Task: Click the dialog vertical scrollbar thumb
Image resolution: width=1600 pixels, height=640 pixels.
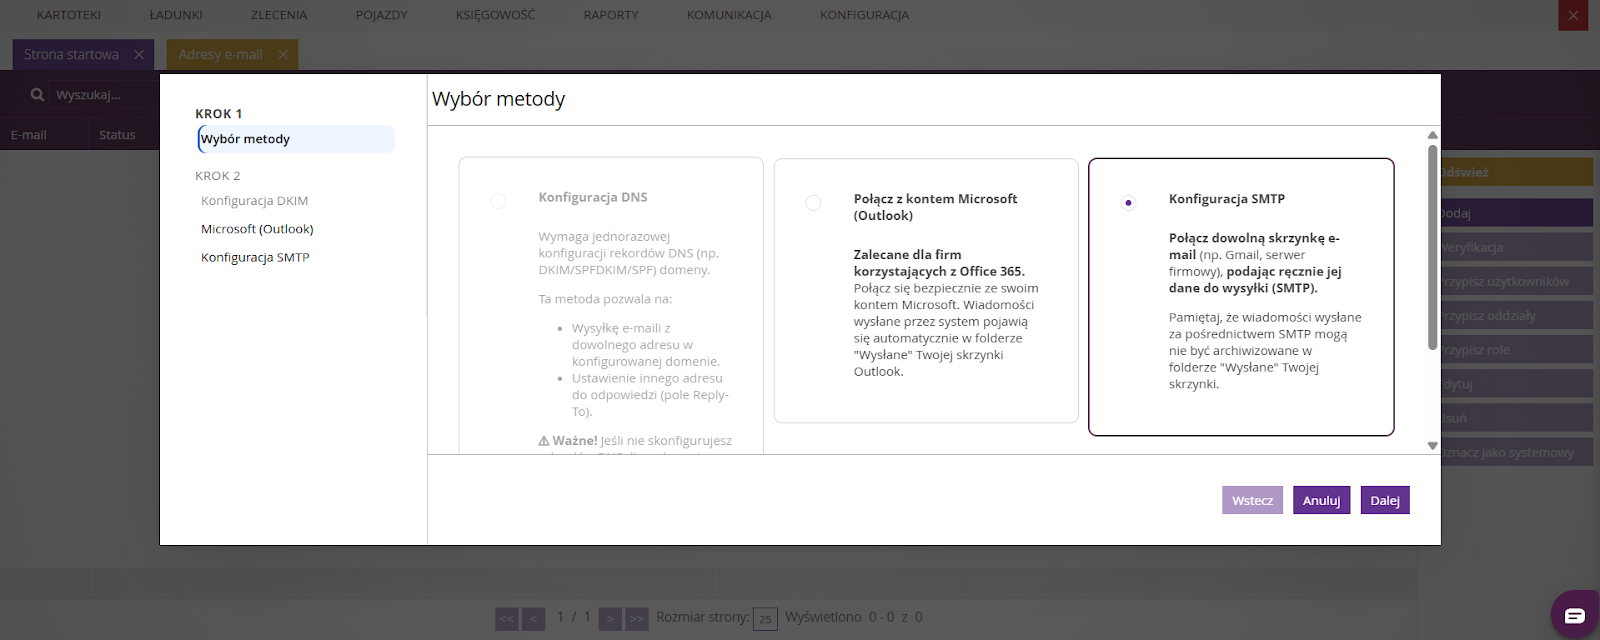Action: pyautogui.click(x=1432, y=248)
